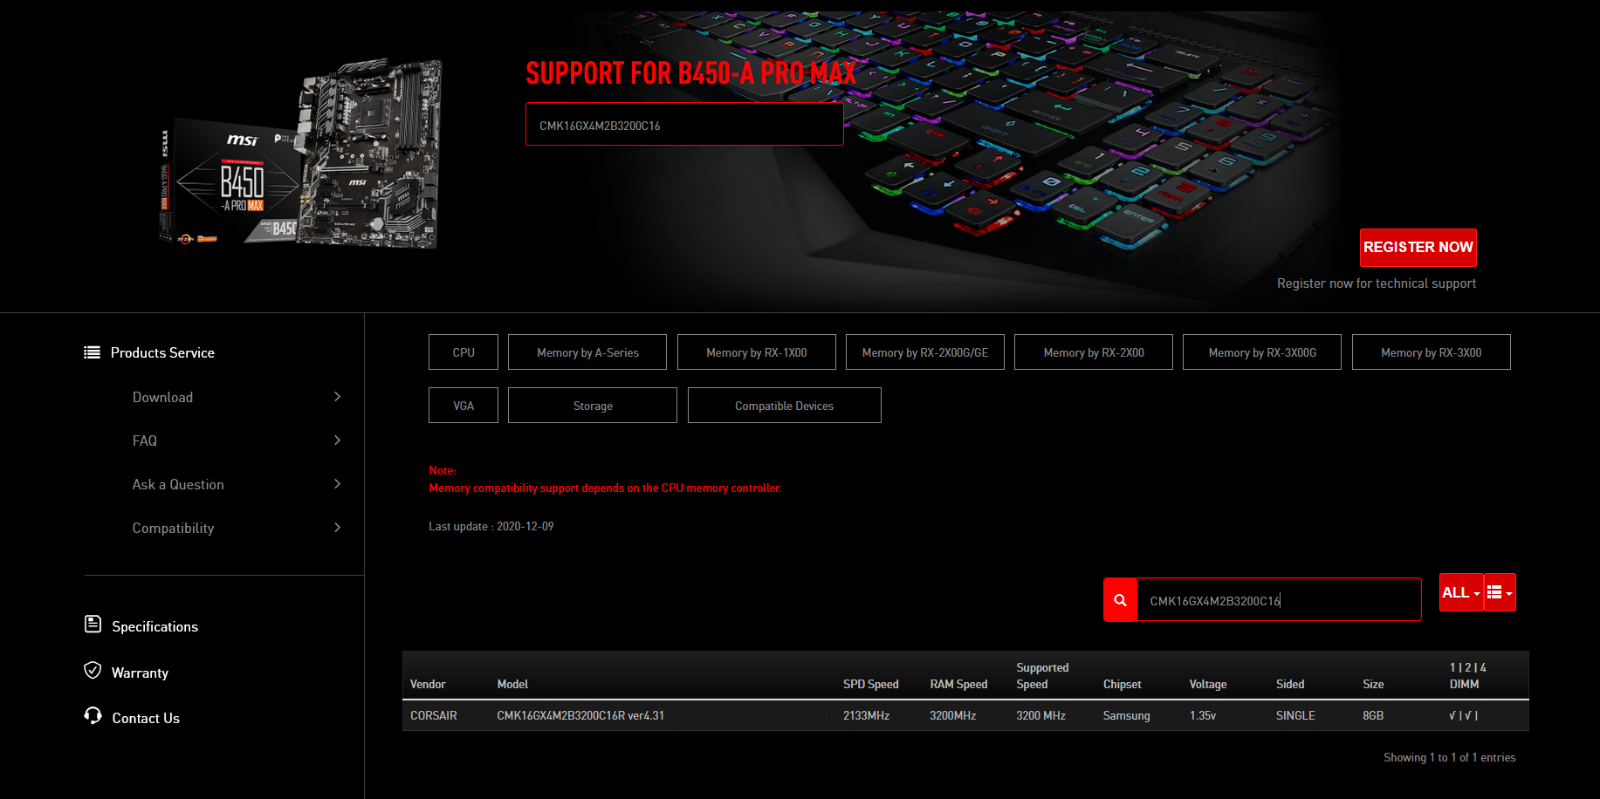Sort by Sided column header
Screen dimensions: 1600x799
(x=1290, y=684)
